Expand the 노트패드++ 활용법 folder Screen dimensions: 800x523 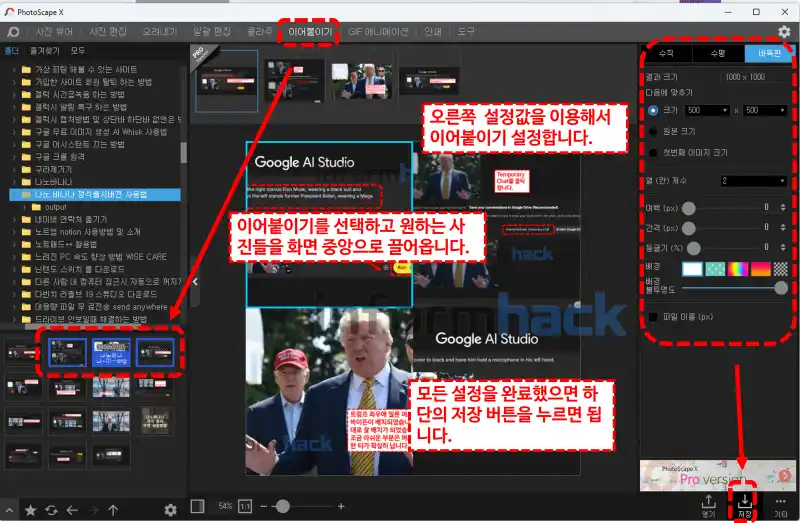coord(14,244)
